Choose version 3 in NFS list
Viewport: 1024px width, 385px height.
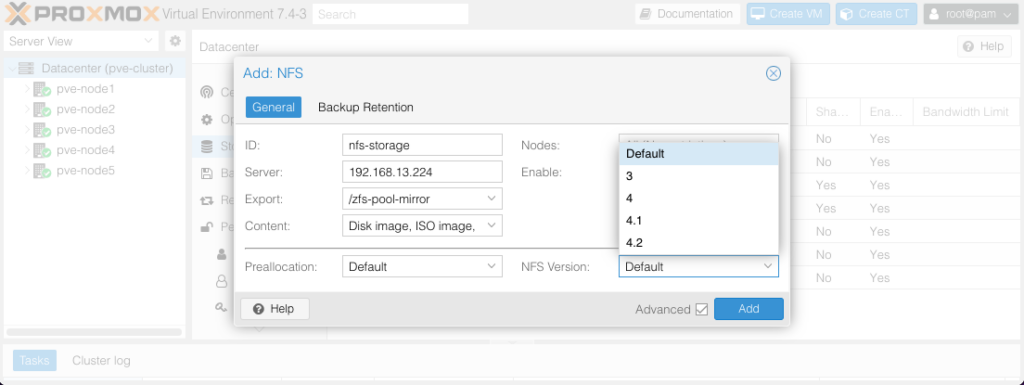[699, 176]
